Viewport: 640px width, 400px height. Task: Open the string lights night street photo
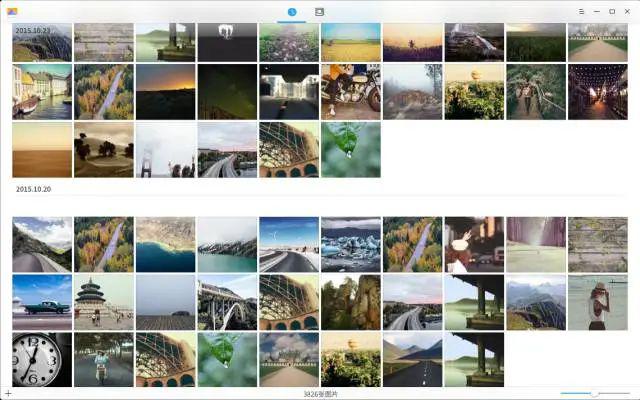(598, 92)
